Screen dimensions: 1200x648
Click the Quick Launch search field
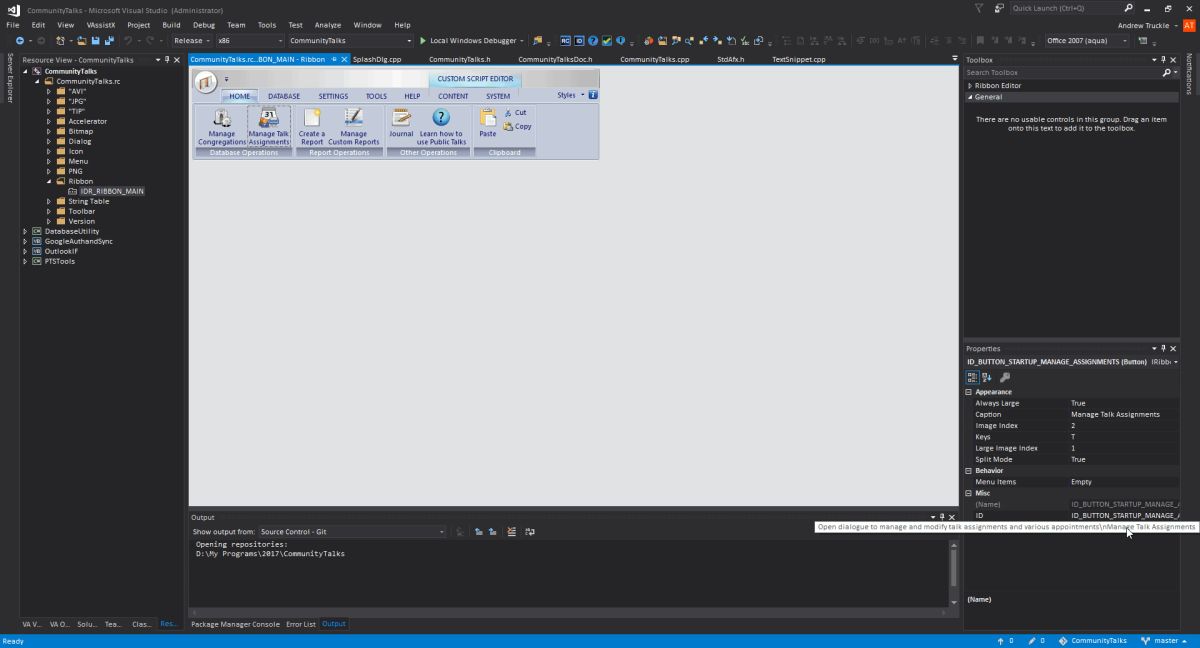click(x=1066, y=8)
